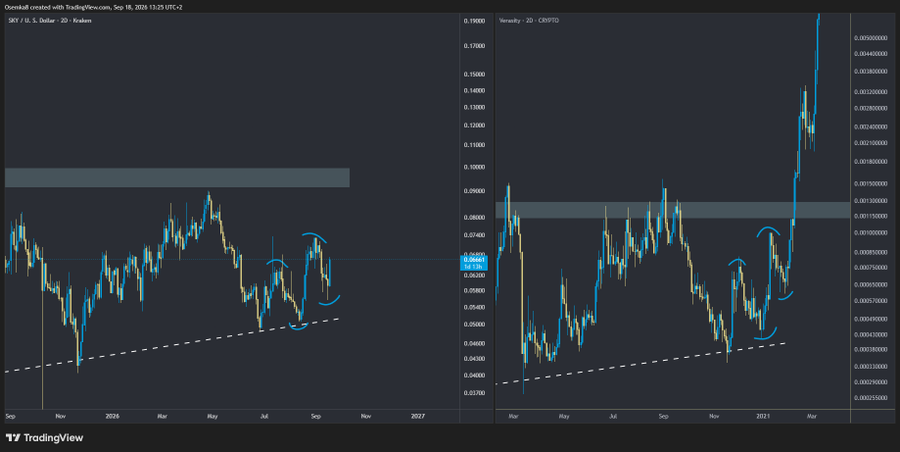Click the May label on Verasity time axis
The width and height of the screenshot is (900, 452).
click(564, 416)
